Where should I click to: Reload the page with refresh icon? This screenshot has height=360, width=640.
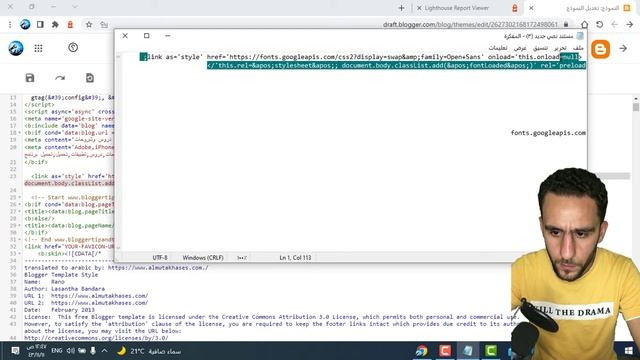click(x=600, y=24)
